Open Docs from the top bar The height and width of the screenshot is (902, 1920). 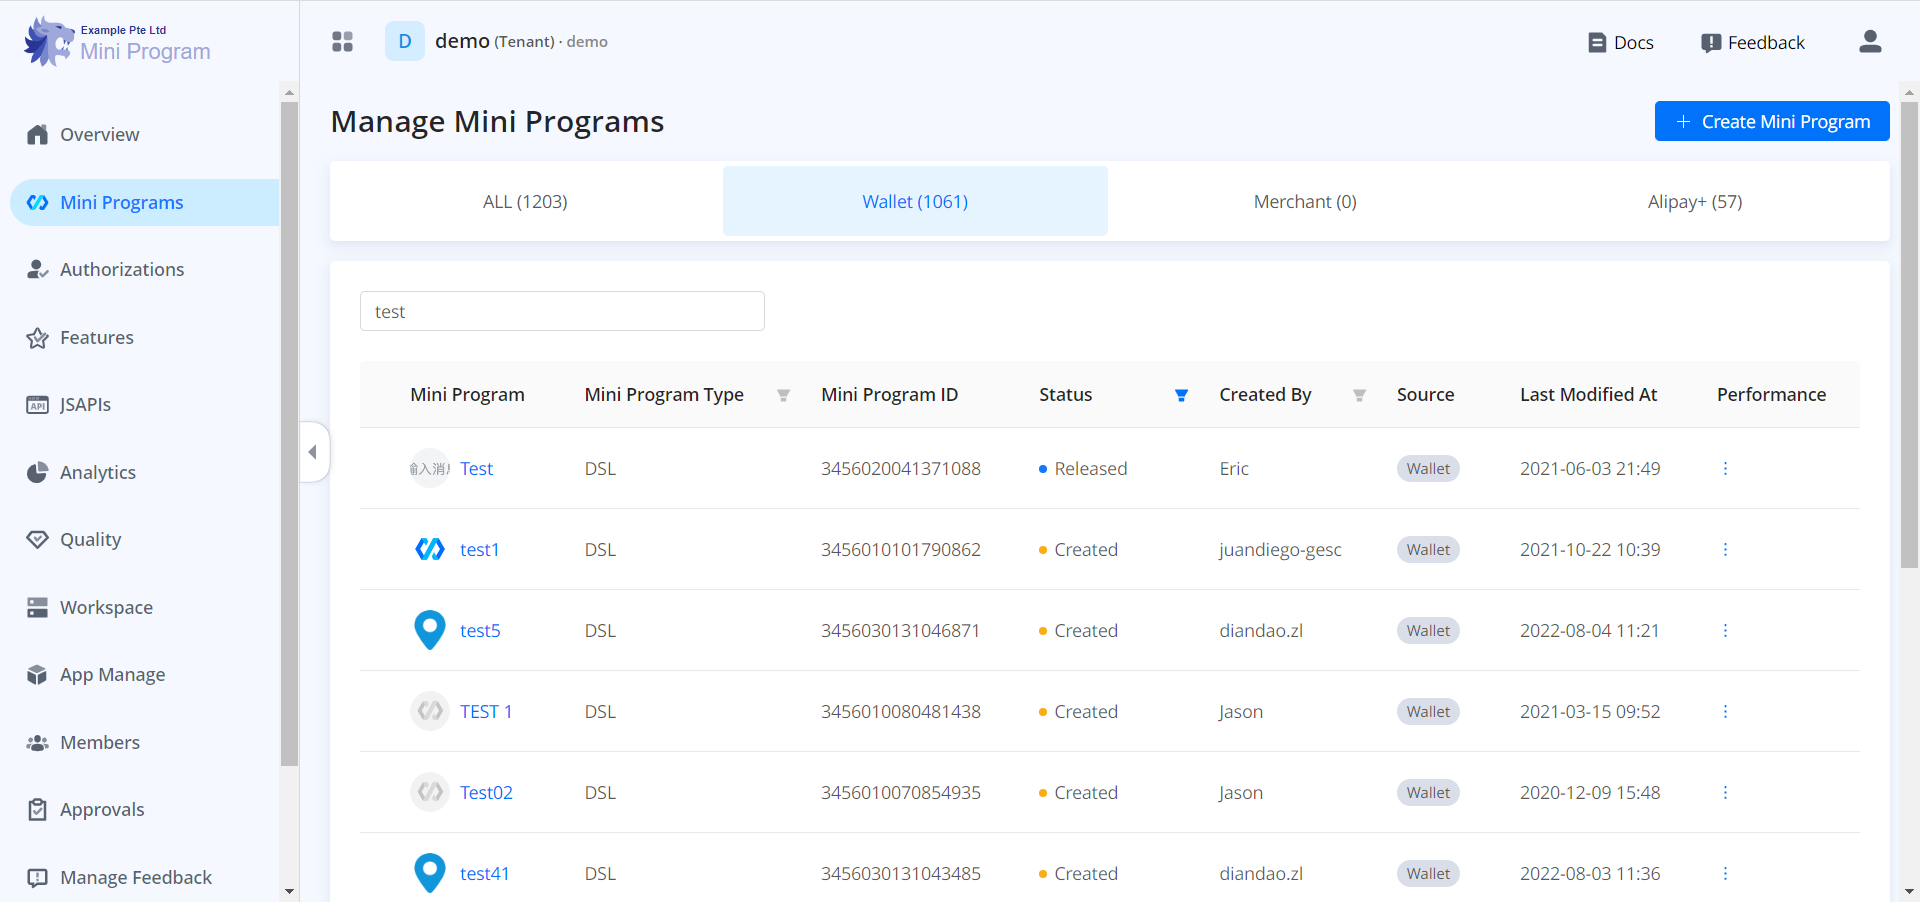click(x=1621, y=43)
